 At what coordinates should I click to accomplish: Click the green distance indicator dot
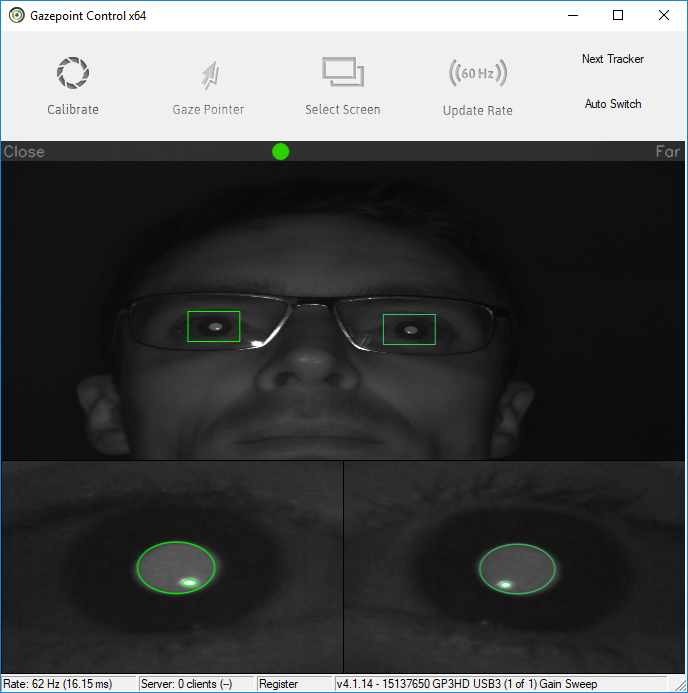[281, 152]
